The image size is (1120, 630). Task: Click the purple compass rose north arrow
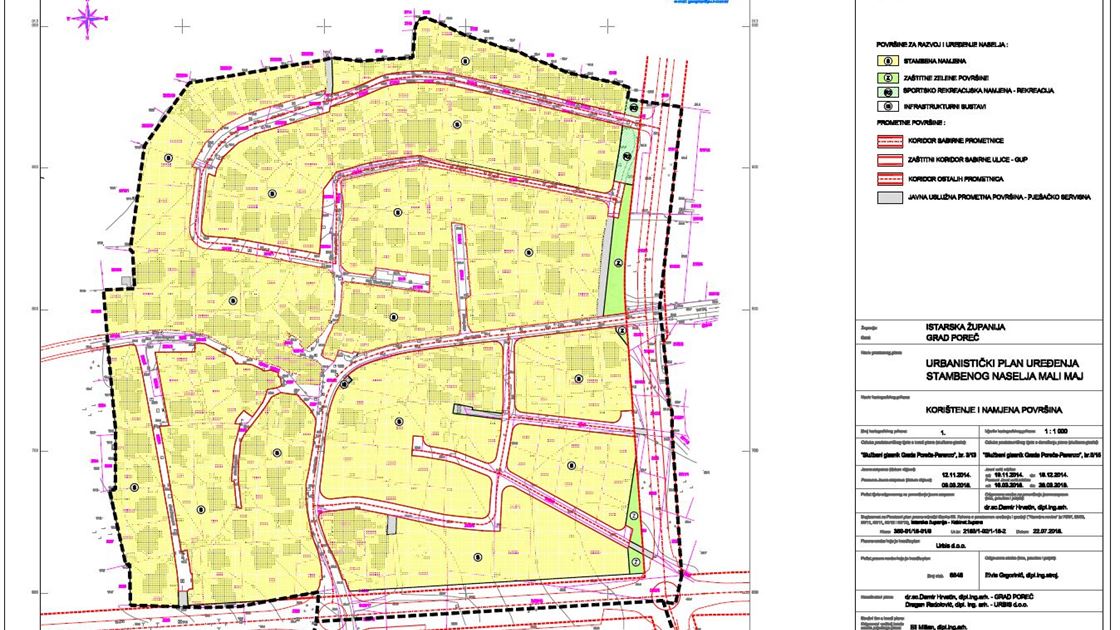click(x=89, y=17)
